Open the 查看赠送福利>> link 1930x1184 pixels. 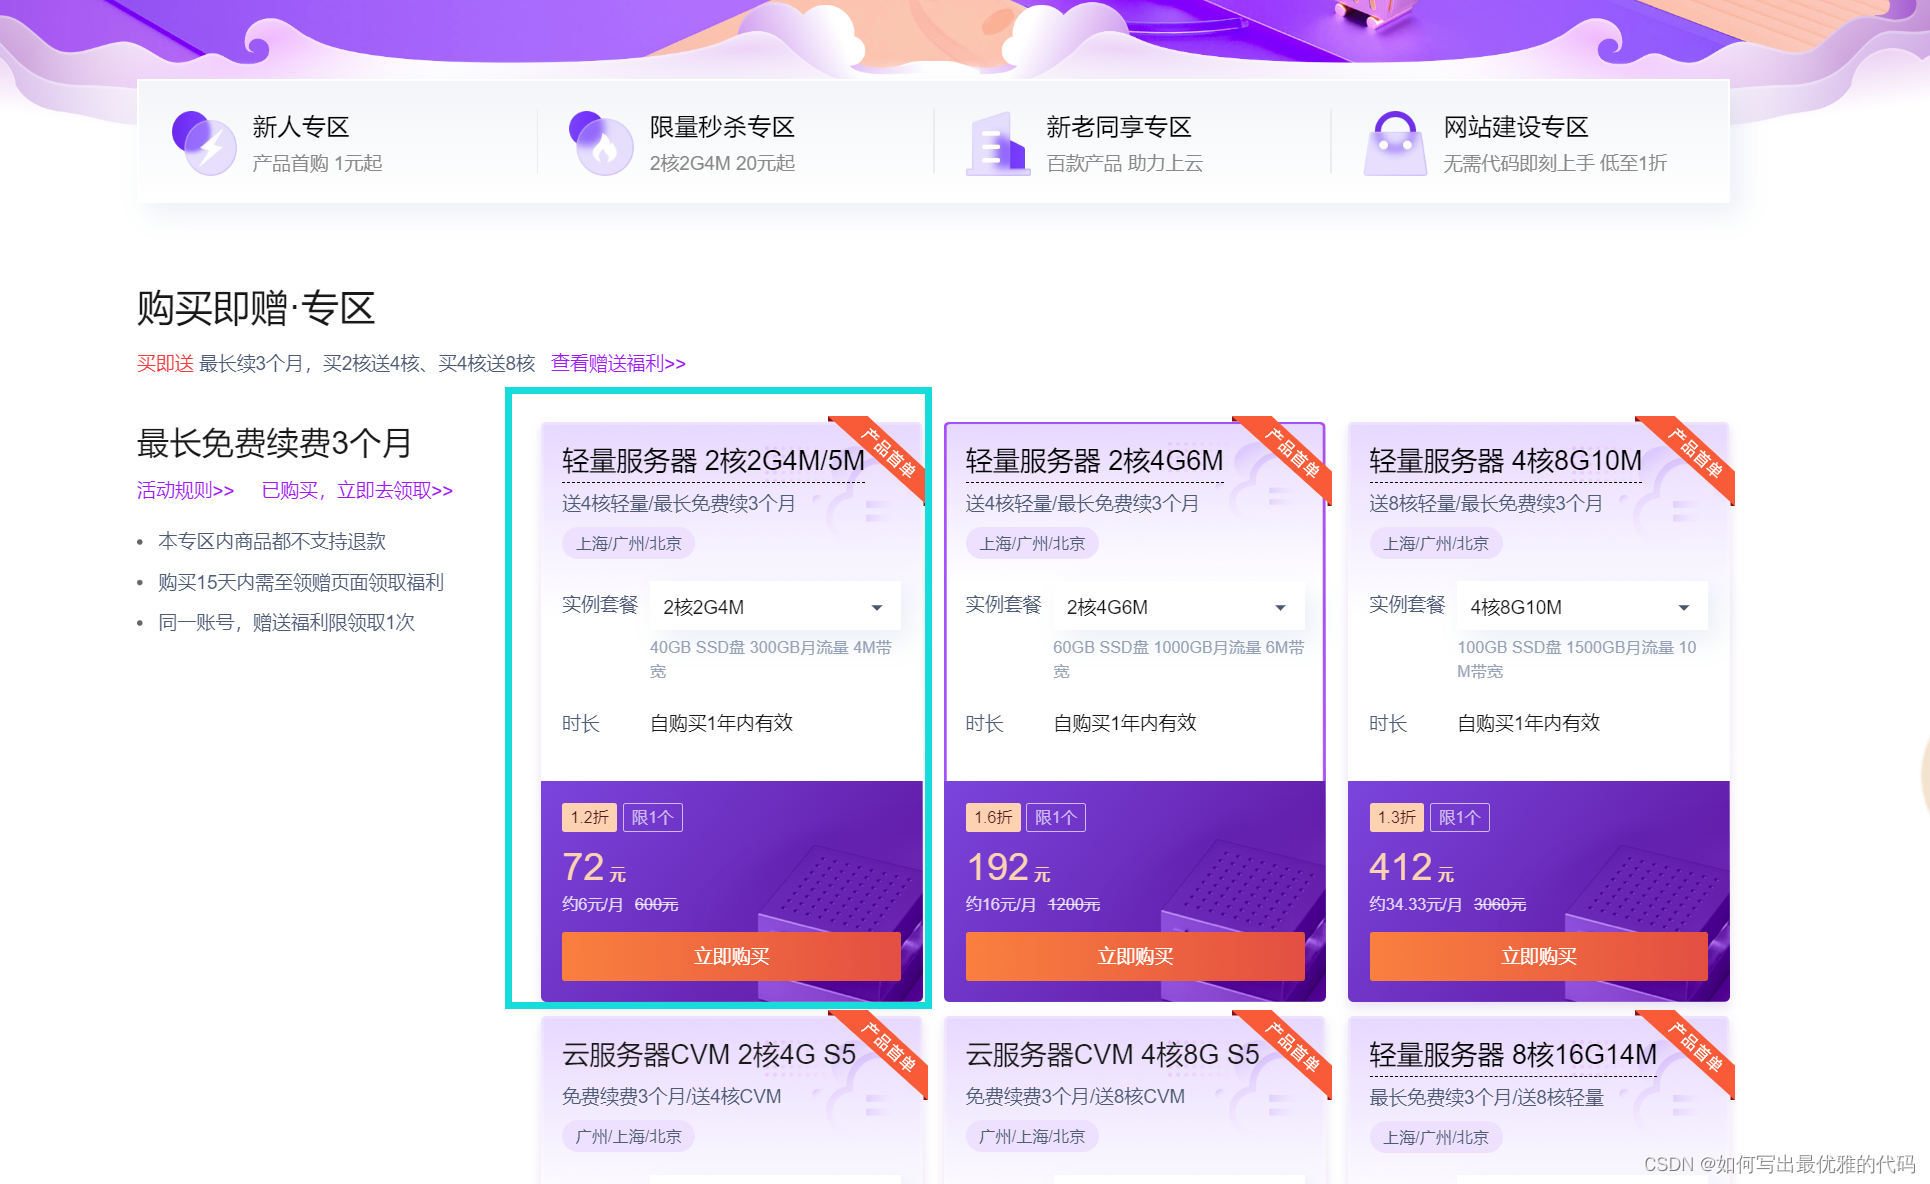[x=618, y=363]
